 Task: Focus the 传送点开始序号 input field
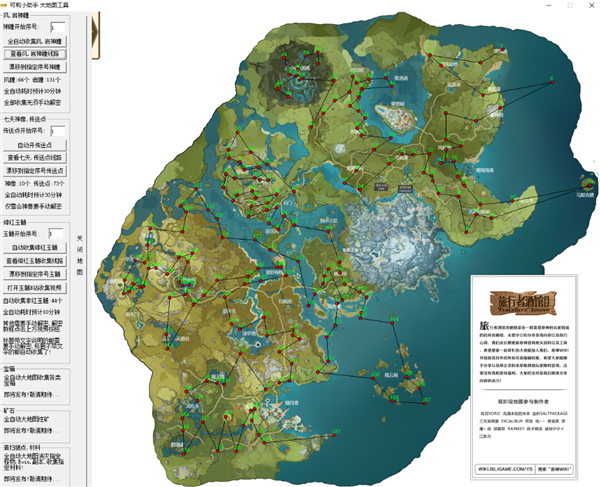point(58,131)
